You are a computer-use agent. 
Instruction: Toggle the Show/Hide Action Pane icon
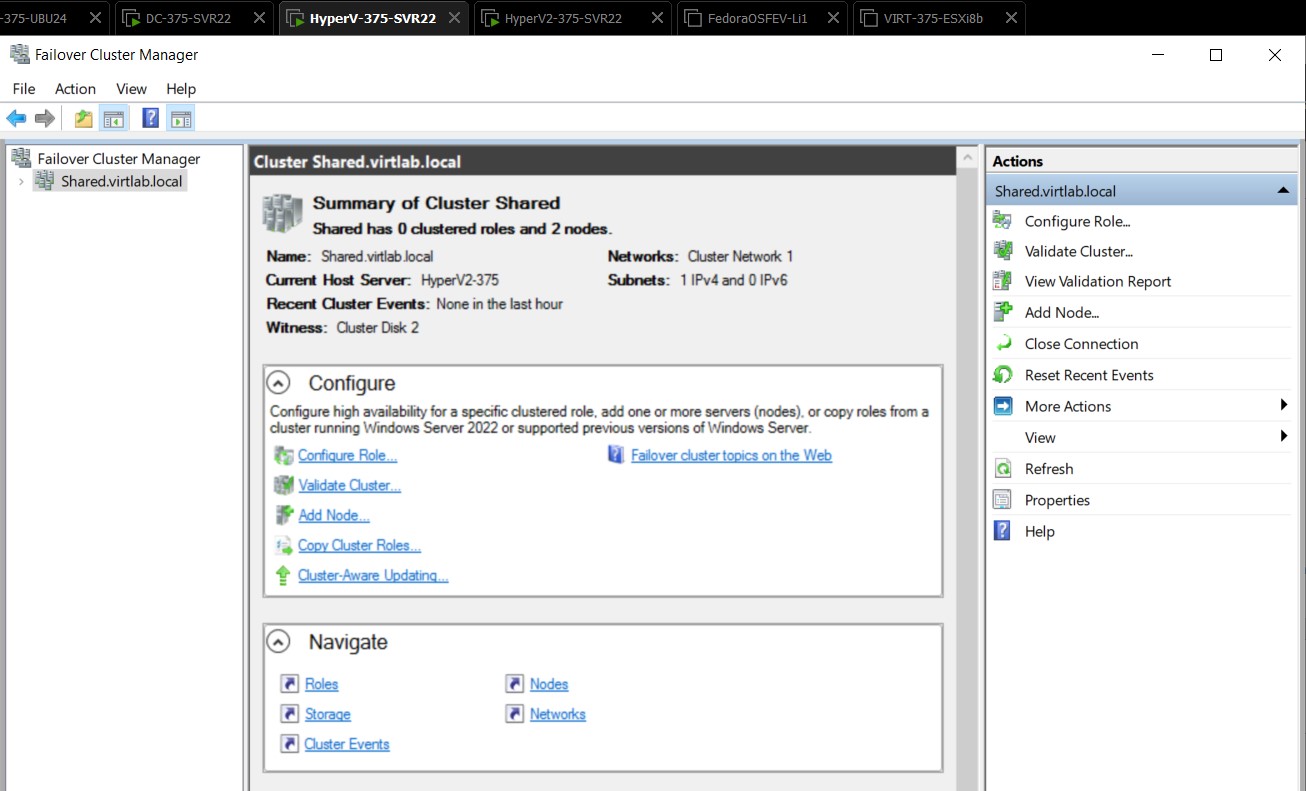click(180, 117)
